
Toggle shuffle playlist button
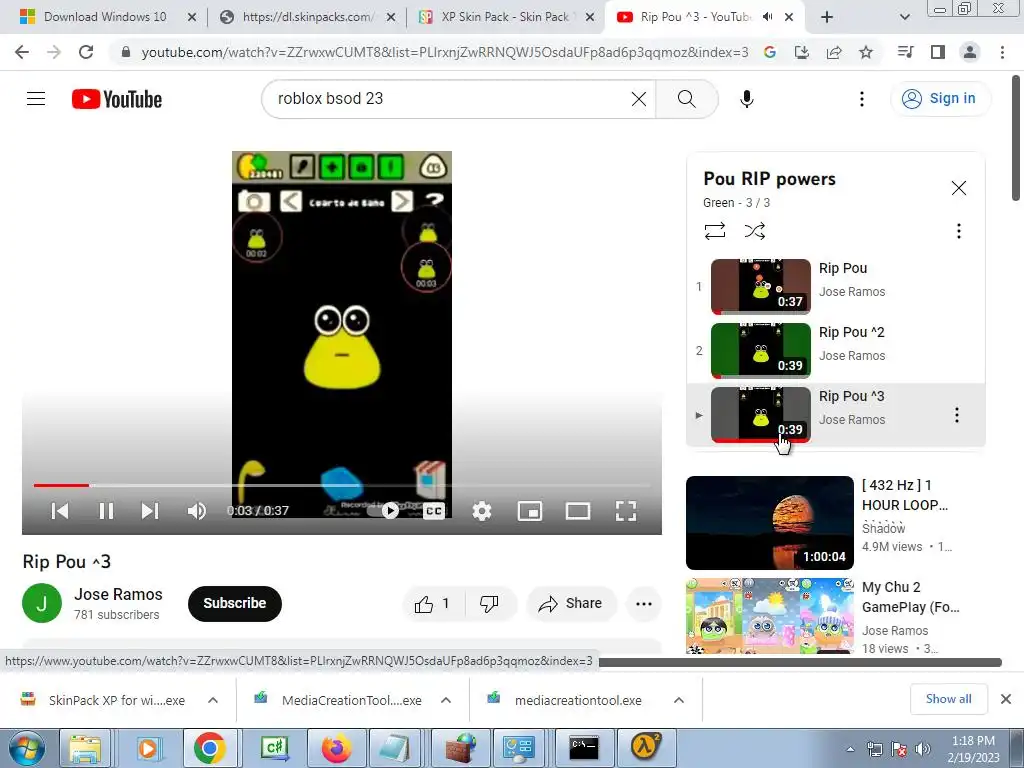click(x=755, y=231)
